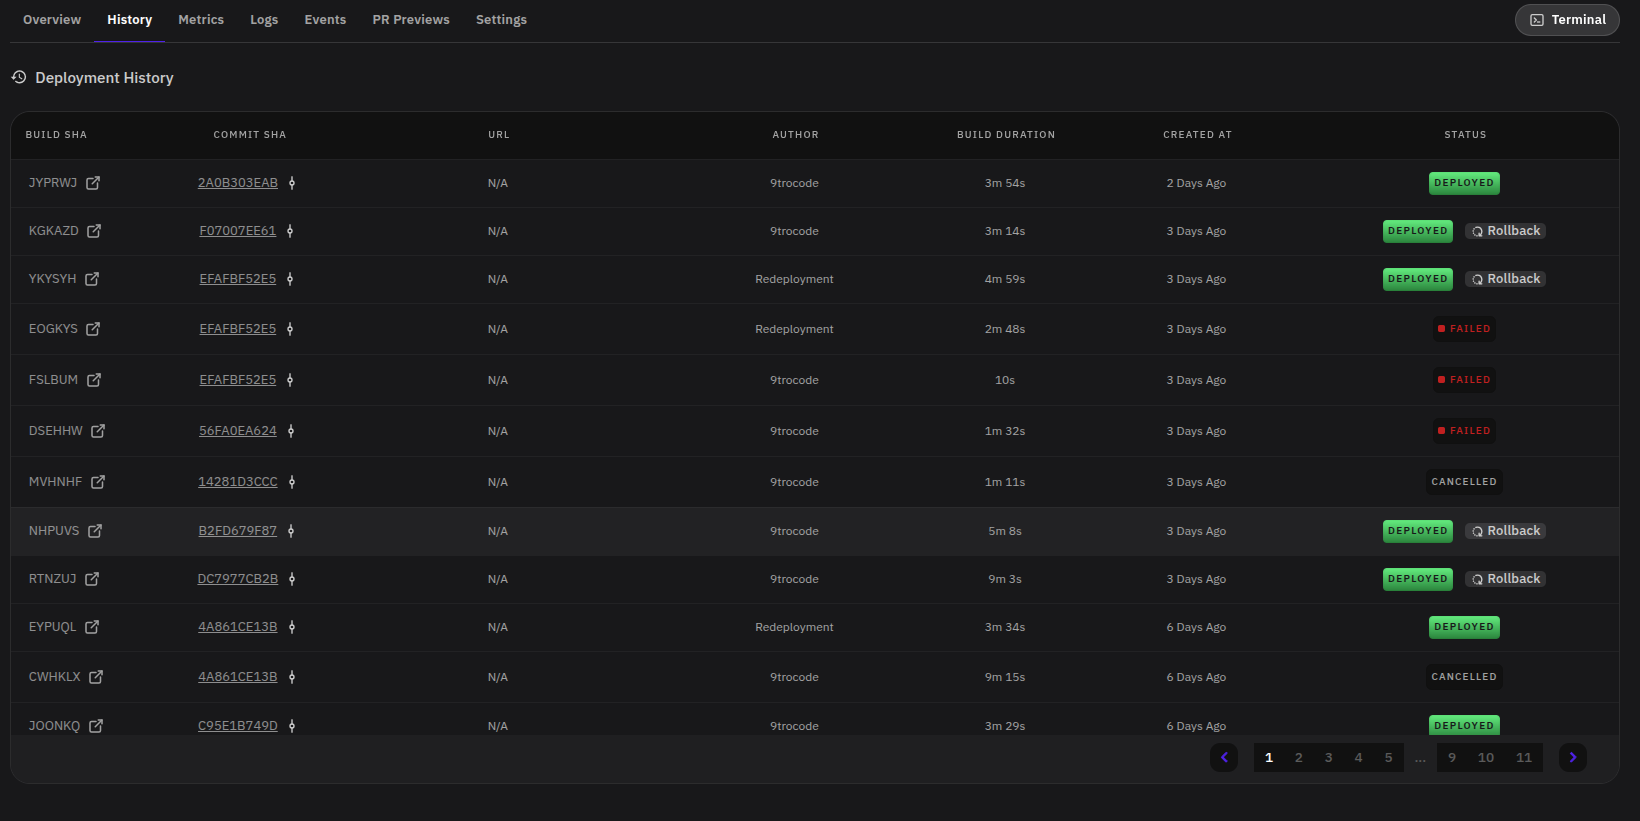The width and height of the screenshot is (1640, 821).
Task: Switch to the Overview tab
Action: [x=52, y=20]
